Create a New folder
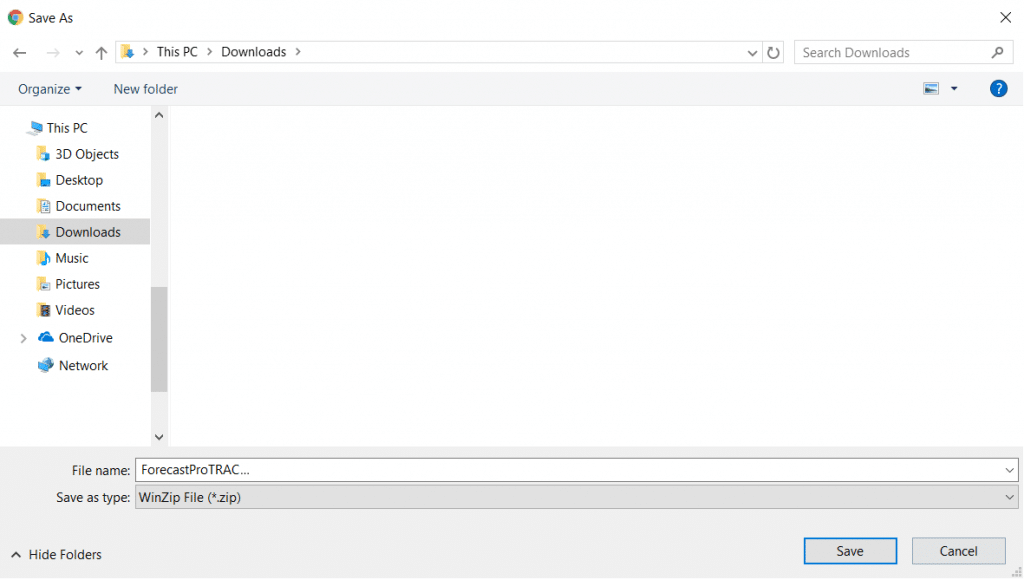 (145, 88)
